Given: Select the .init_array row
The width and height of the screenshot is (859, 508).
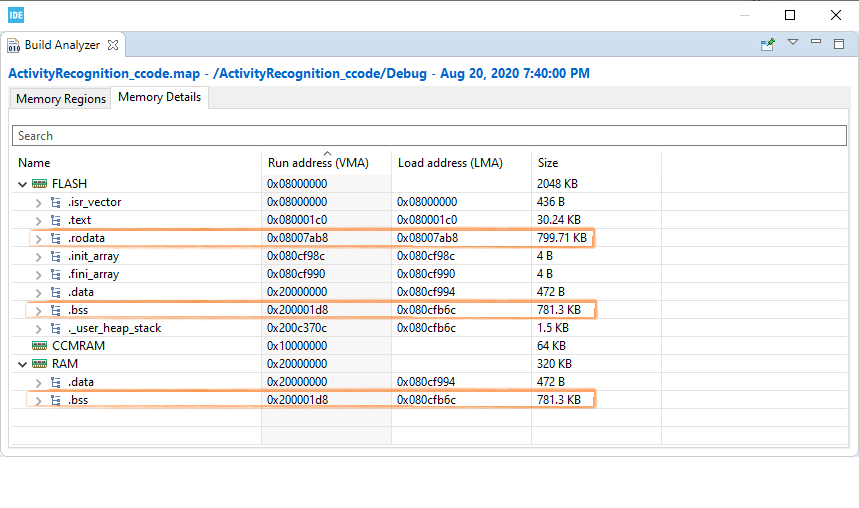Looking at the screenshot, I should click(93, 256).
